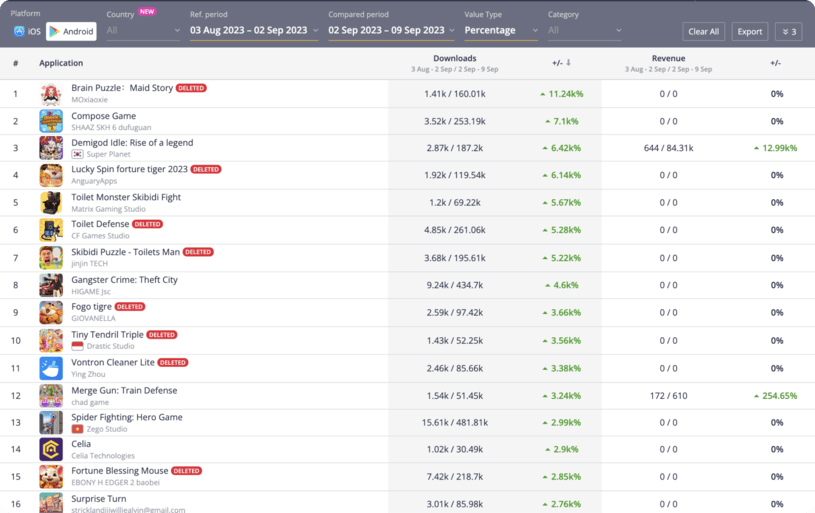Click publisher MOxiaoxie
Viewport: 815px width, 513px height.
click(89, 100)
